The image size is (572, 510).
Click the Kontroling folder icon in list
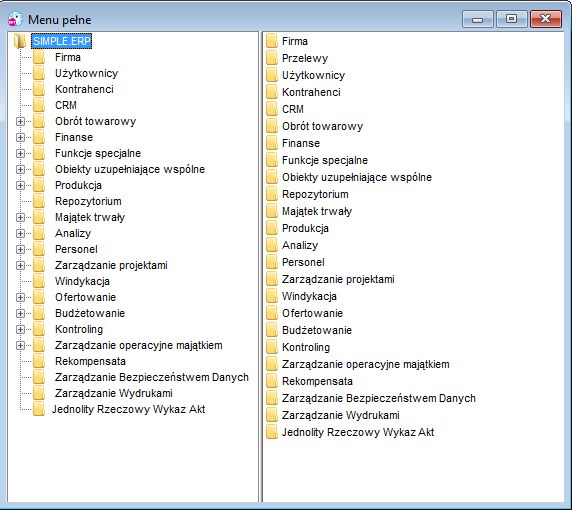(x=272, y=347)
